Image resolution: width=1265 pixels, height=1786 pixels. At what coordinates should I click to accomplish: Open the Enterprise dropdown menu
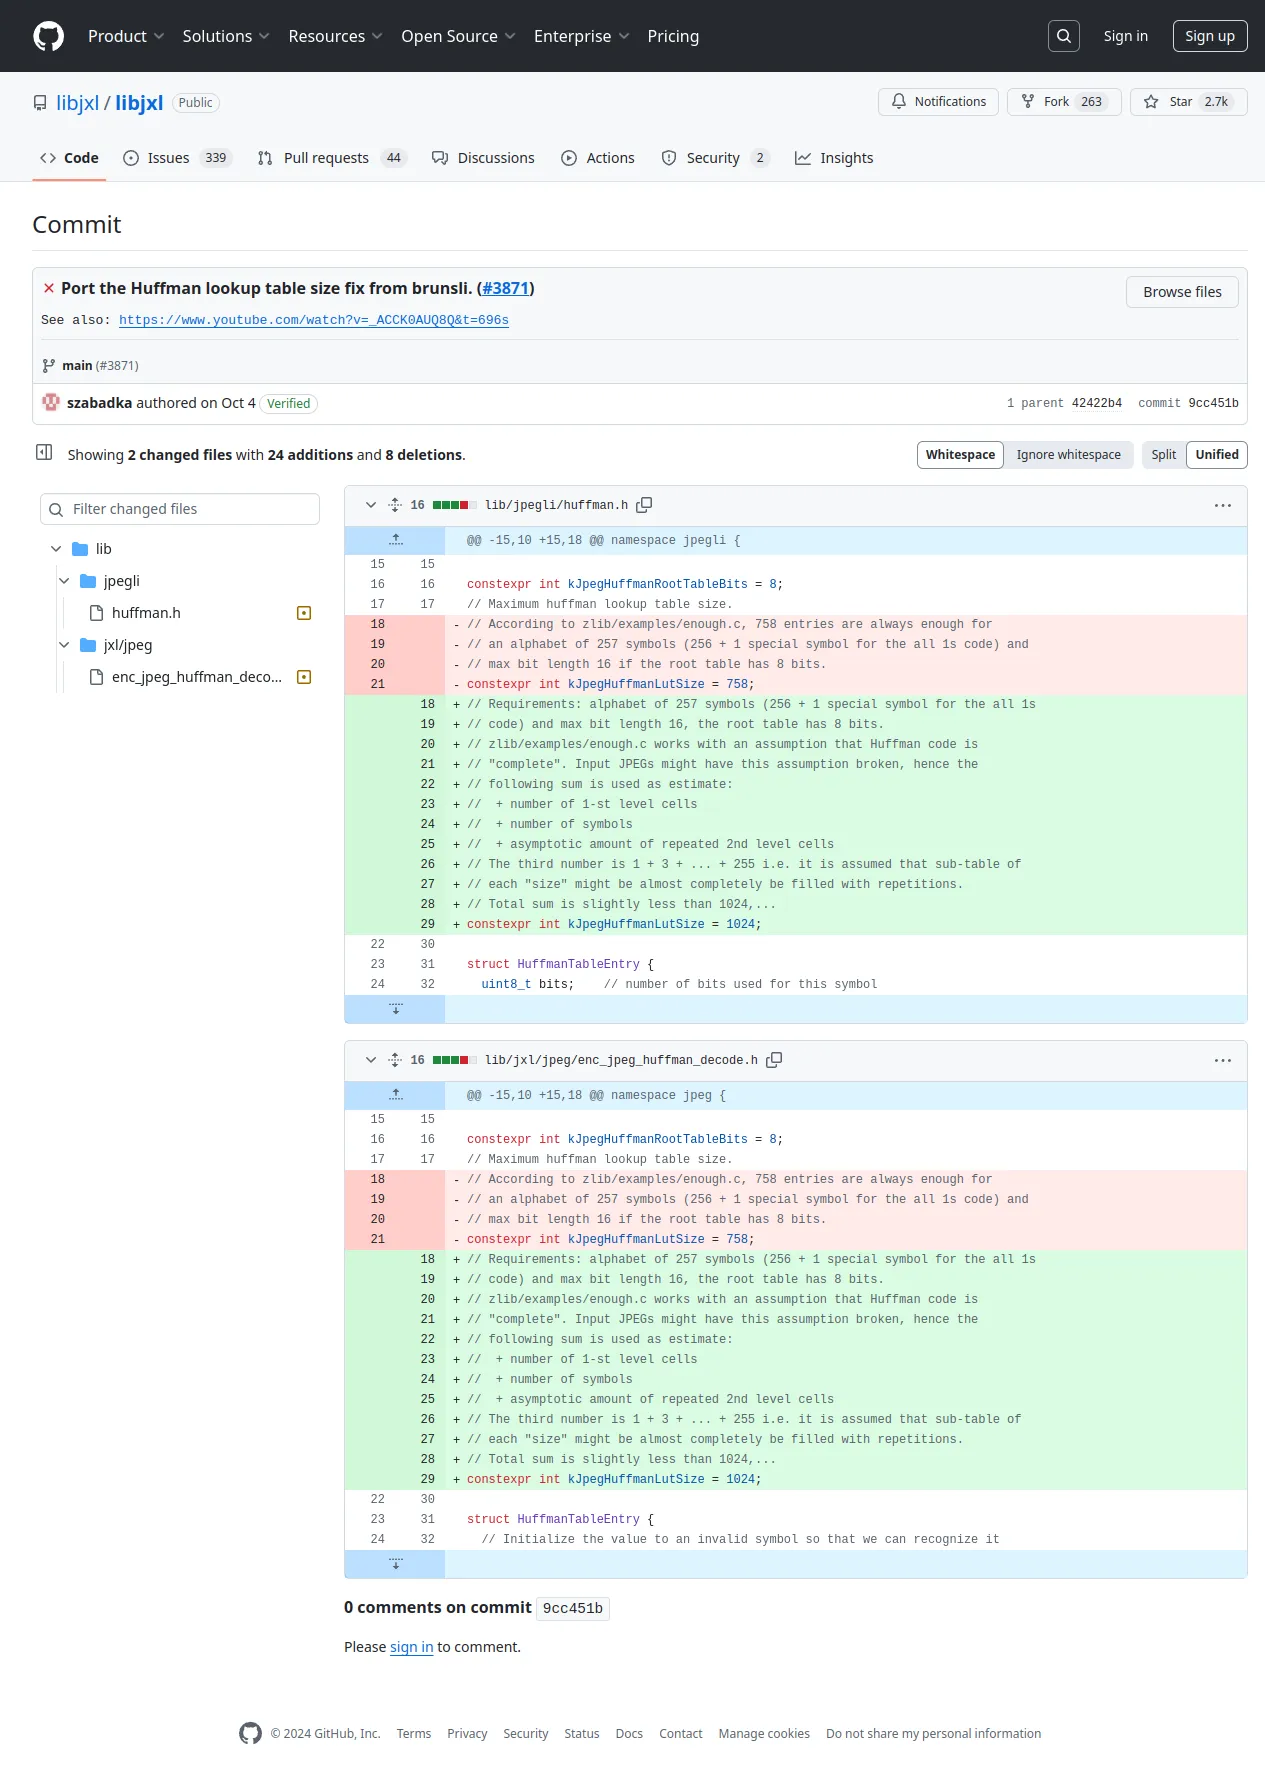coord(581,36)
